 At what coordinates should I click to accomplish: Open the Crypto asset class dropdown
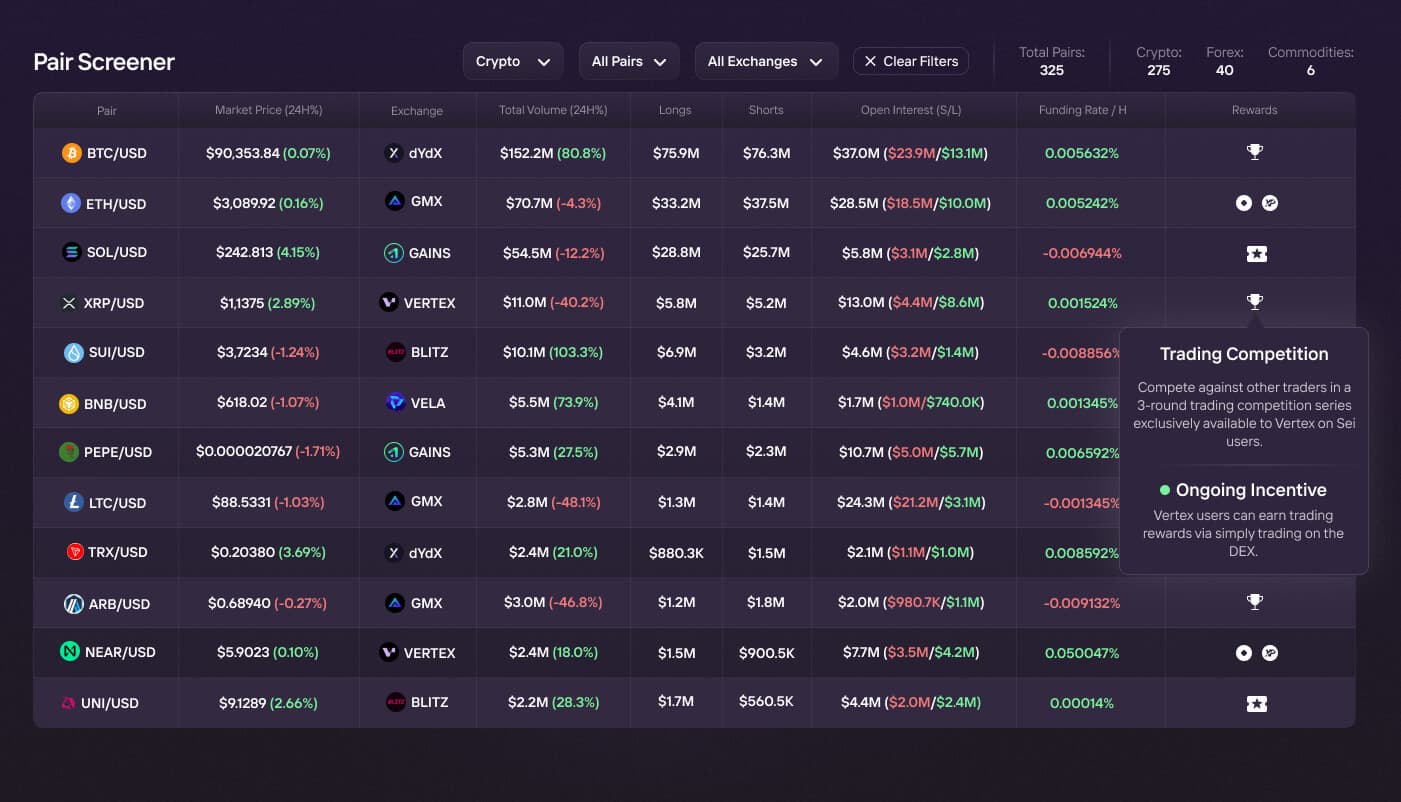tap(513, 61)
